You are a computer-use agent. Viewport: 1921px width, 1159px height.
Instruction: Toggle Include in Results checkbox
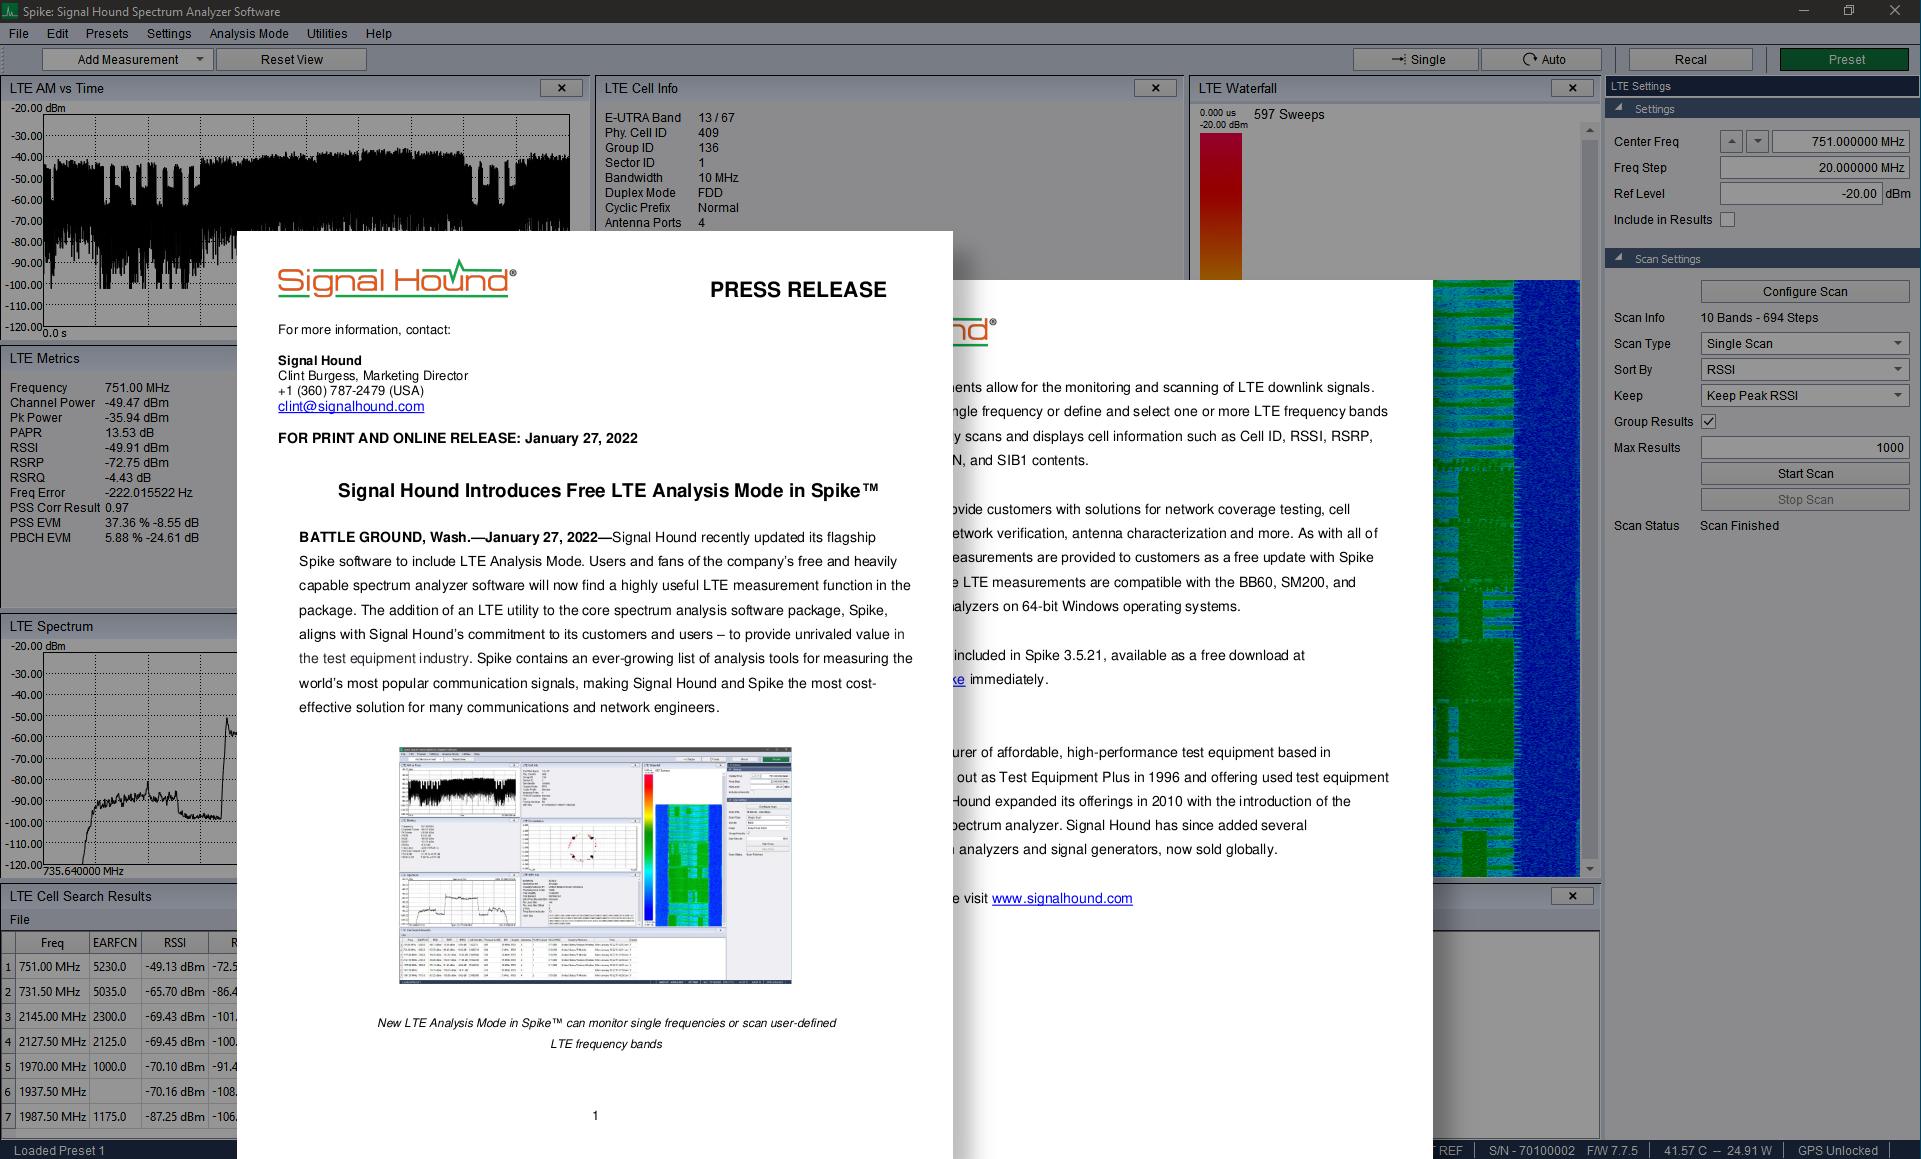pyautogui.click(x=1727, y=220)
